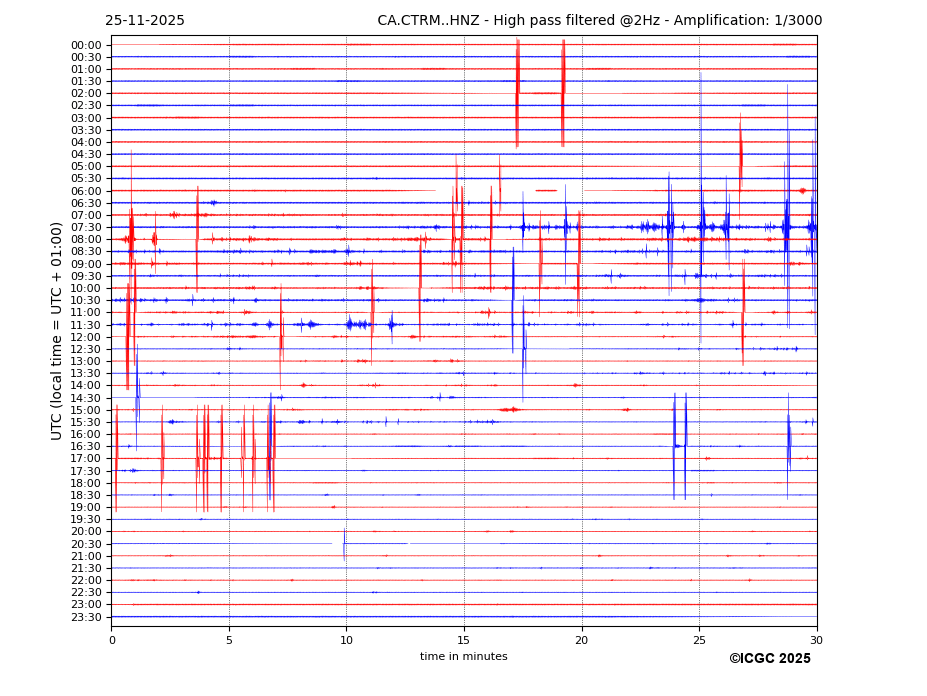
Task: Click the 15:00 time row label
Action: pos(86,410)
